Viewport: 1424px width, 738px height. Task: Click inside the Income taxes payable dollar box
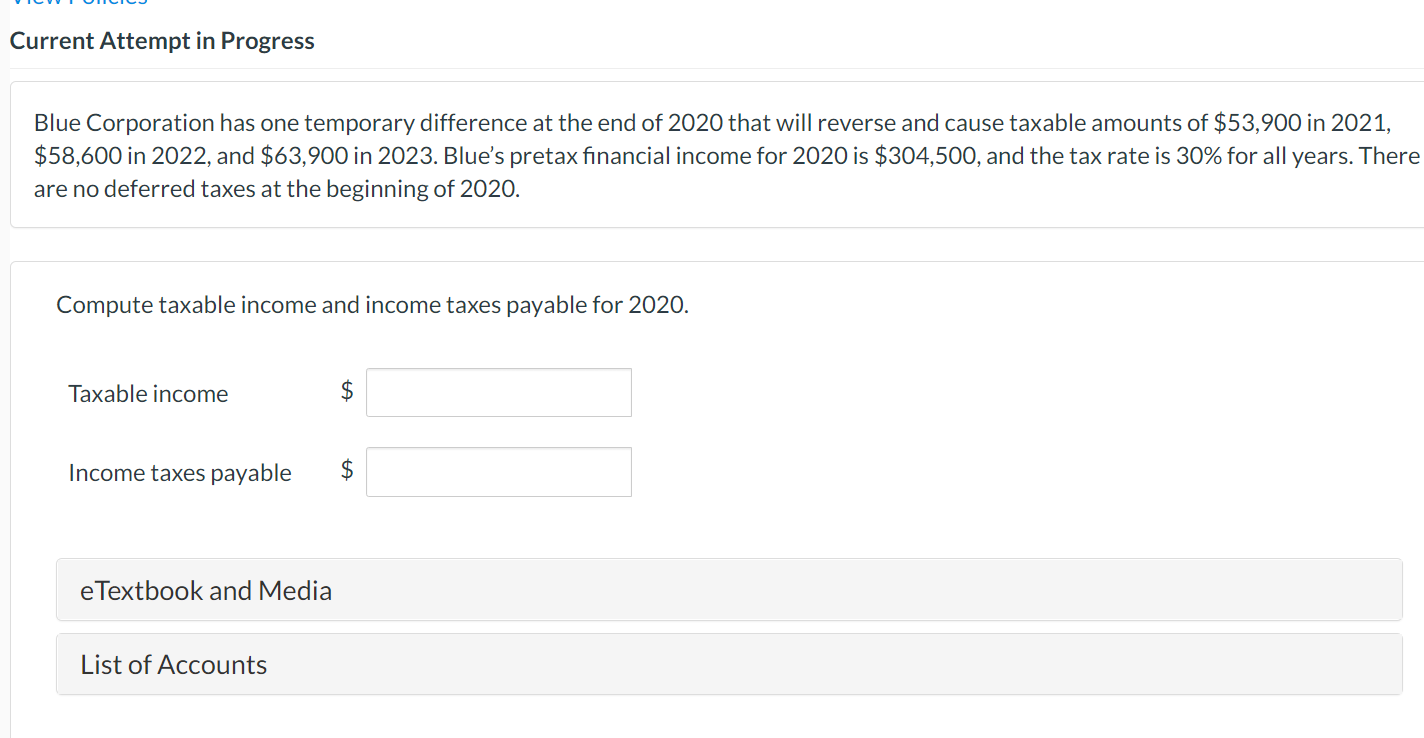[x=498, y=471]
